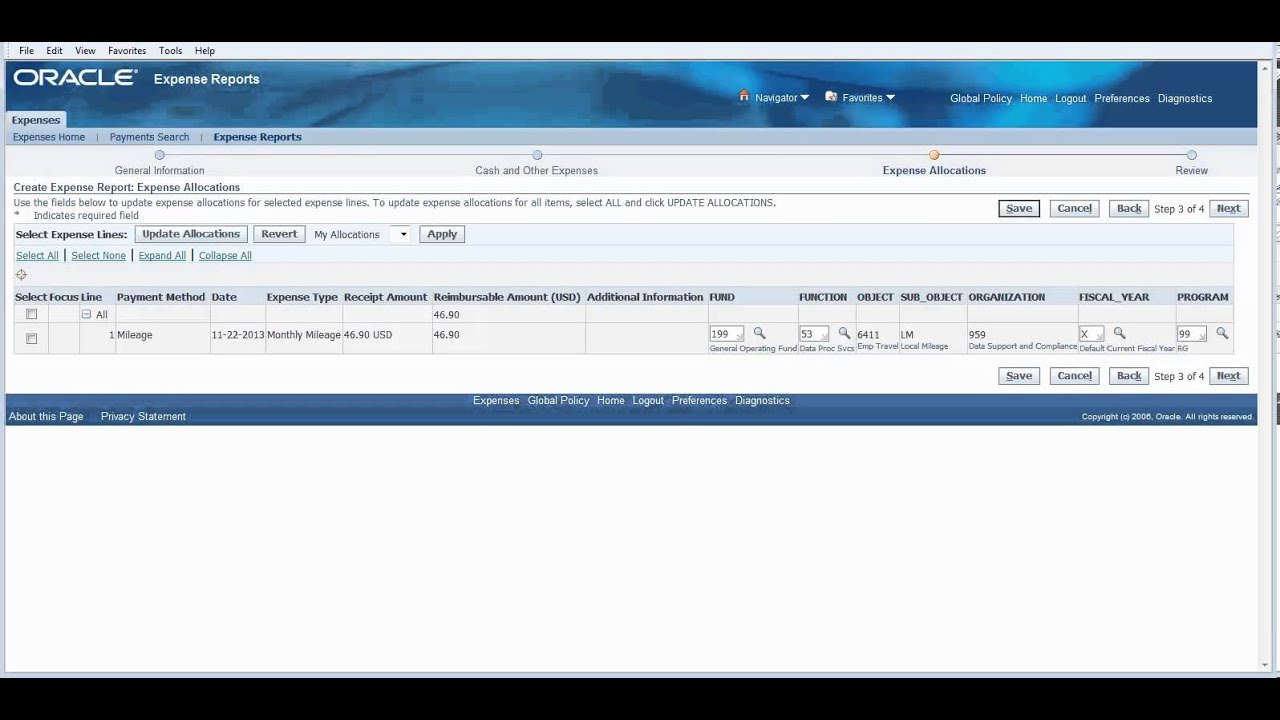The width and height of the screenshot is (1280, 720).
Task: Click the top Back button
Action: pos(1129,208)
